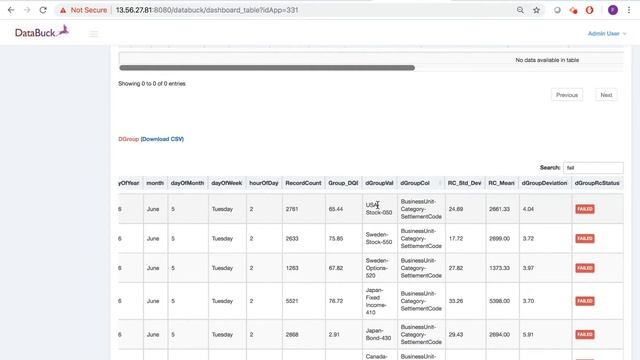Click Group_DQI value 2.91

[334, 334]
